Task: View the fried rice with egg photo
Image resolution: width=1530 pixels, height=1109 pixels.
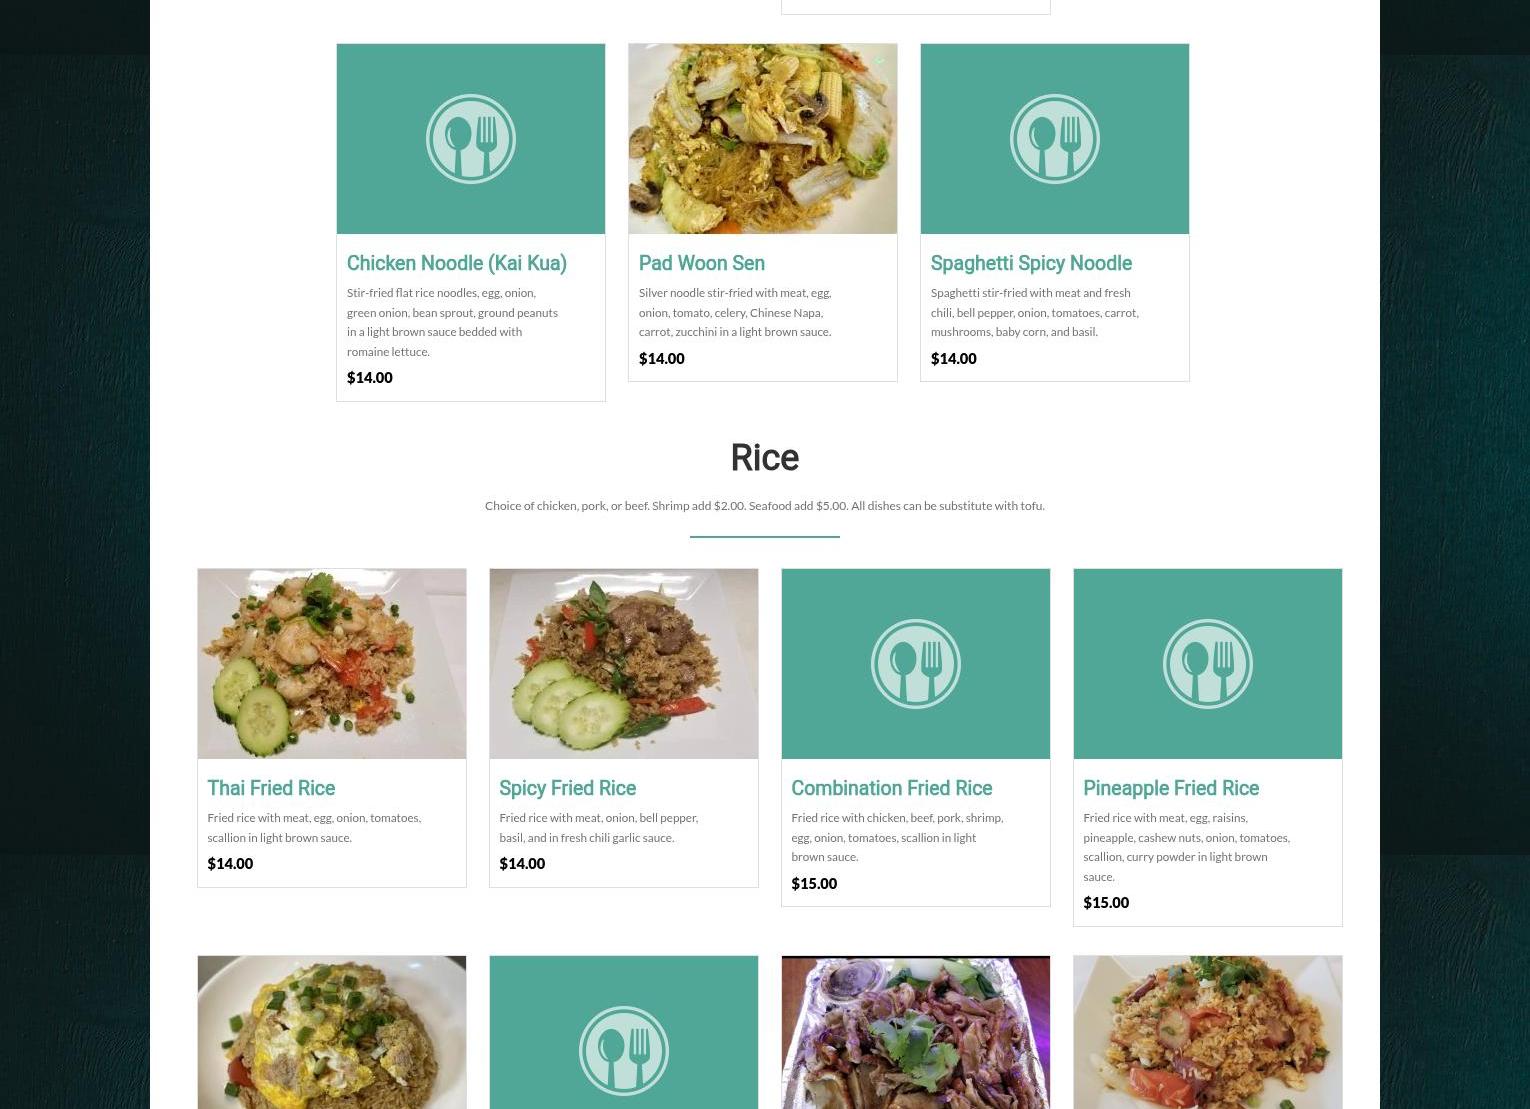Action: (332, 1032)
